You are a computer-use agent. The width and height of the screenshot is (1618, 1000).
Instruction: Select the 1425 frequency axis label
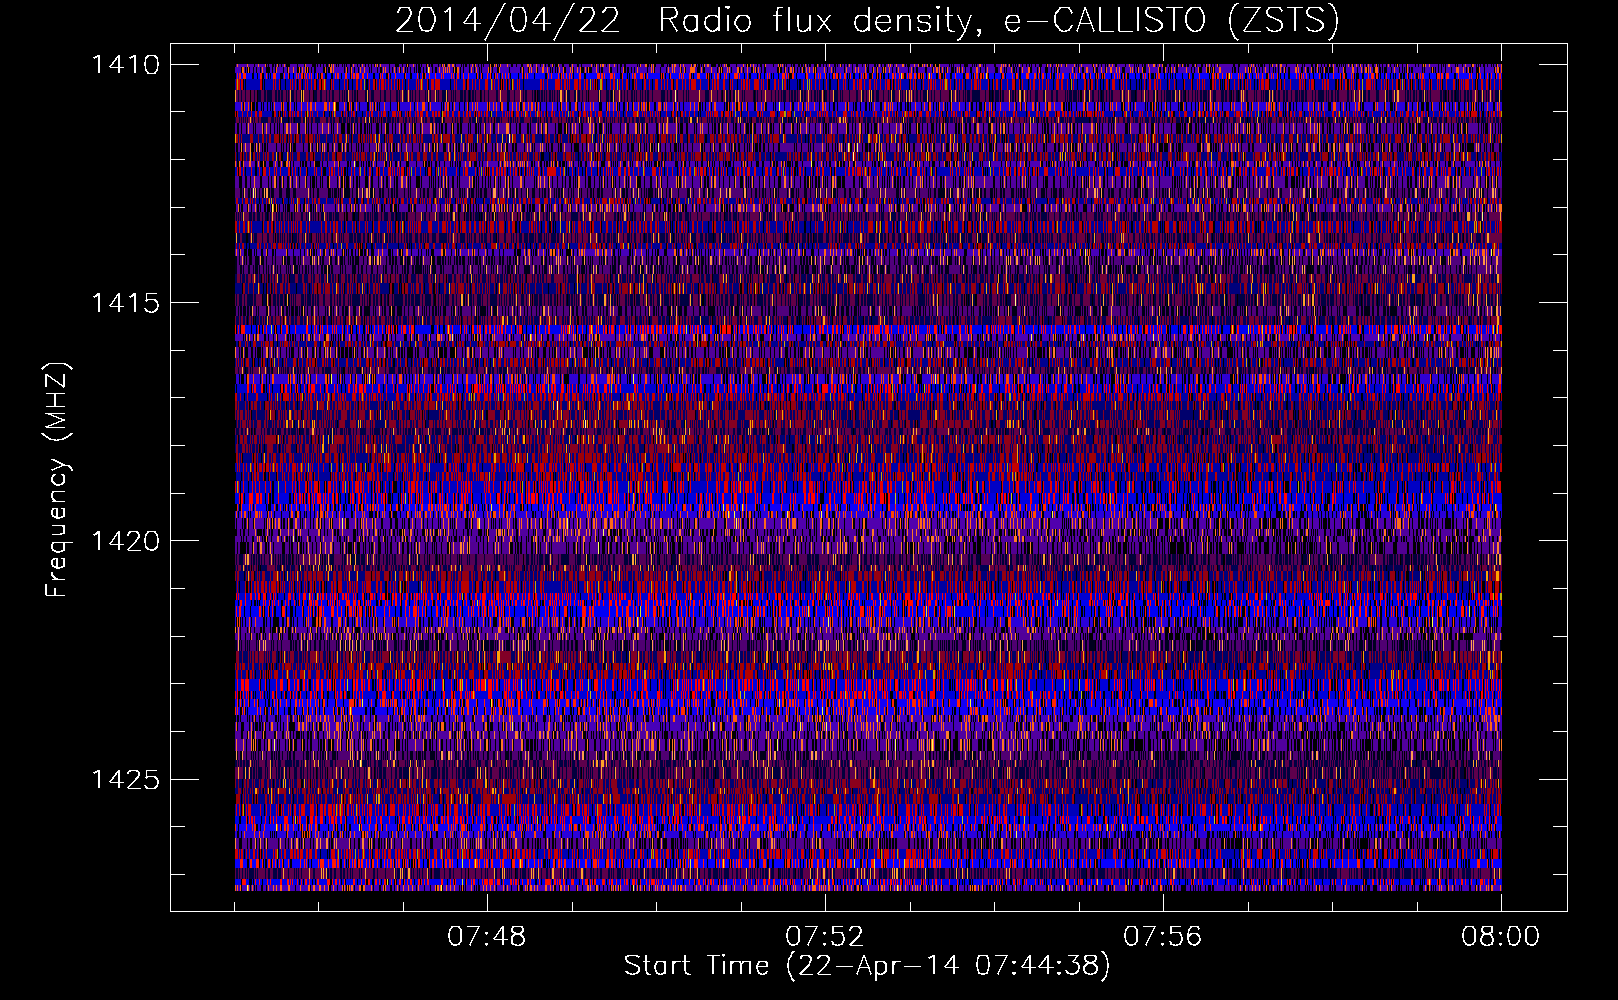coord(125,779)
